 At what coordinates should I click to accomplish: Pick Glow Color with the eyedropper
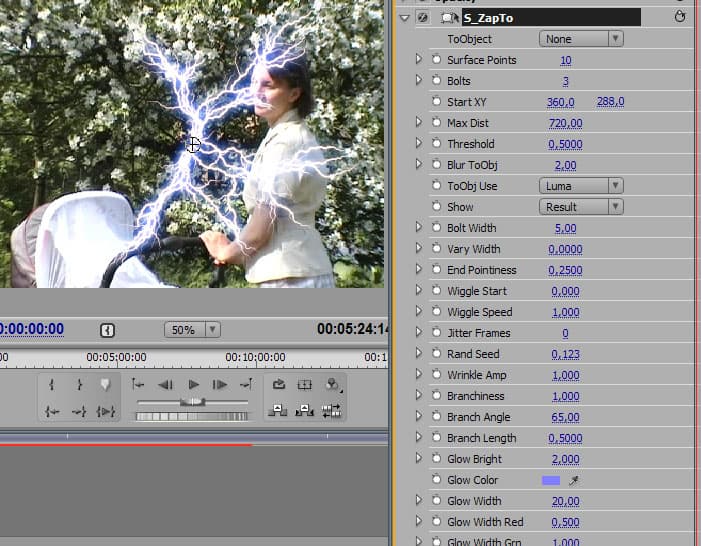[574, 480]
